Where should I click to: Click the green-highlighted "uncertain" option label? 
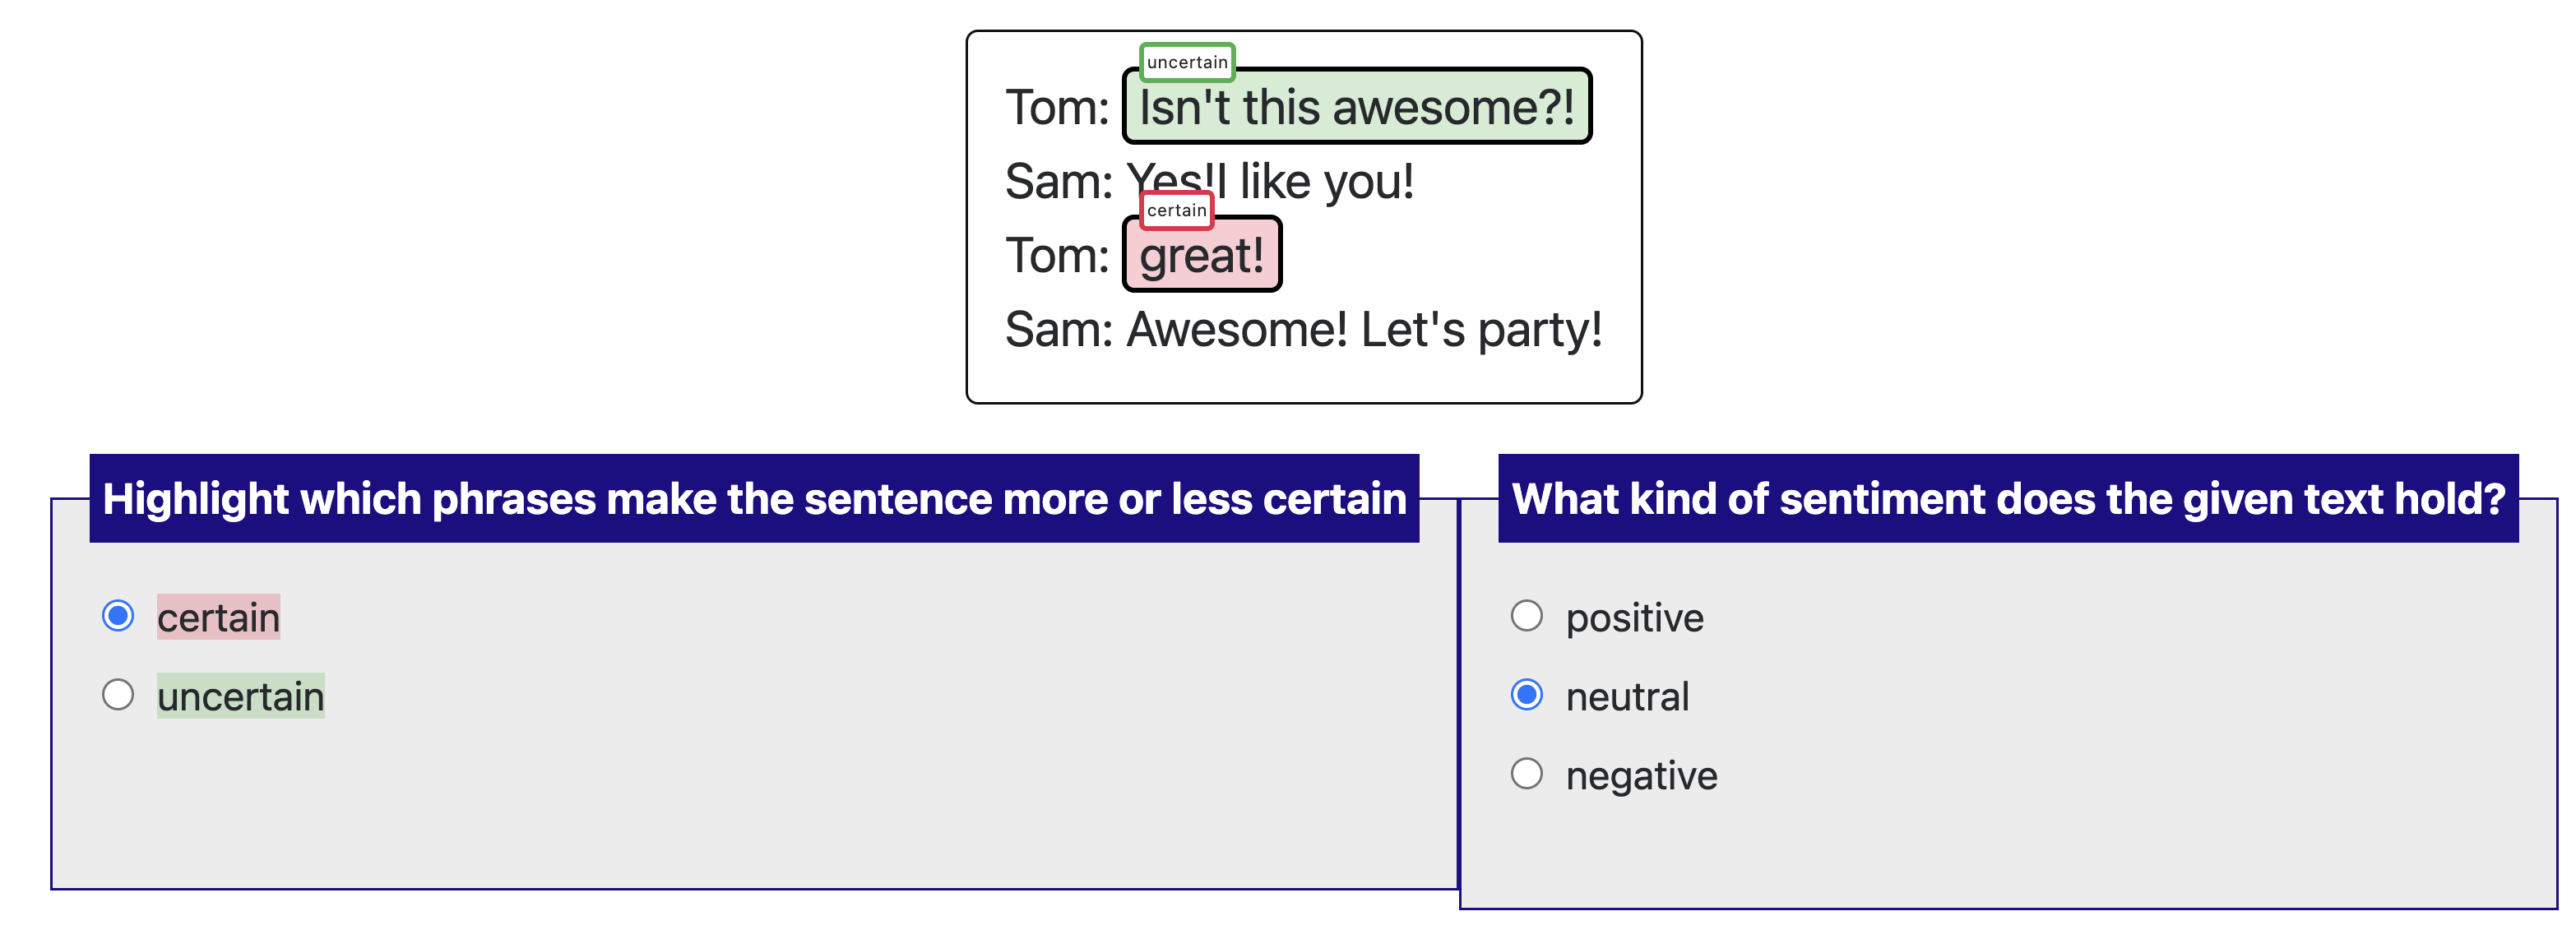[x=240, y=696]
